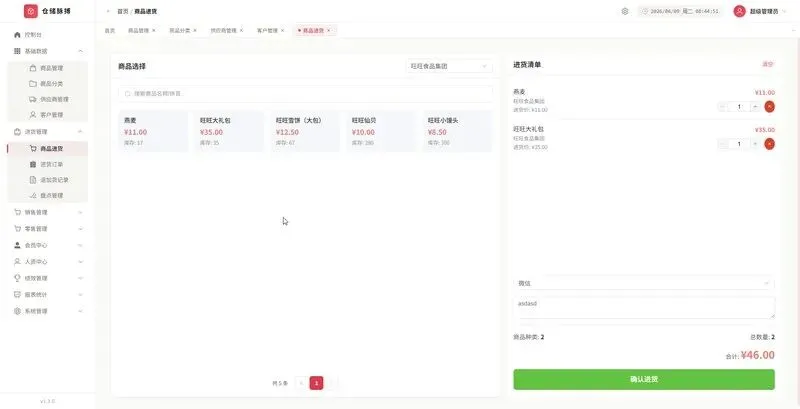The height and width of the screenshot is (409, 800).
Task: Collapse the 基础数据 sidebar group
Action: (x=47, y=51)
